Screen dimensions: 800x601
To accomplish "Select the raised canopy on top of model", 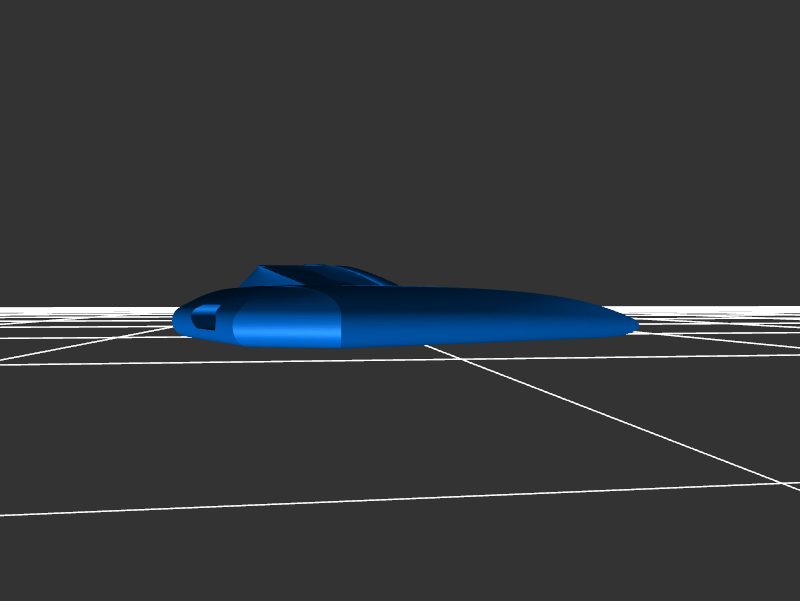I will (310, 275).
